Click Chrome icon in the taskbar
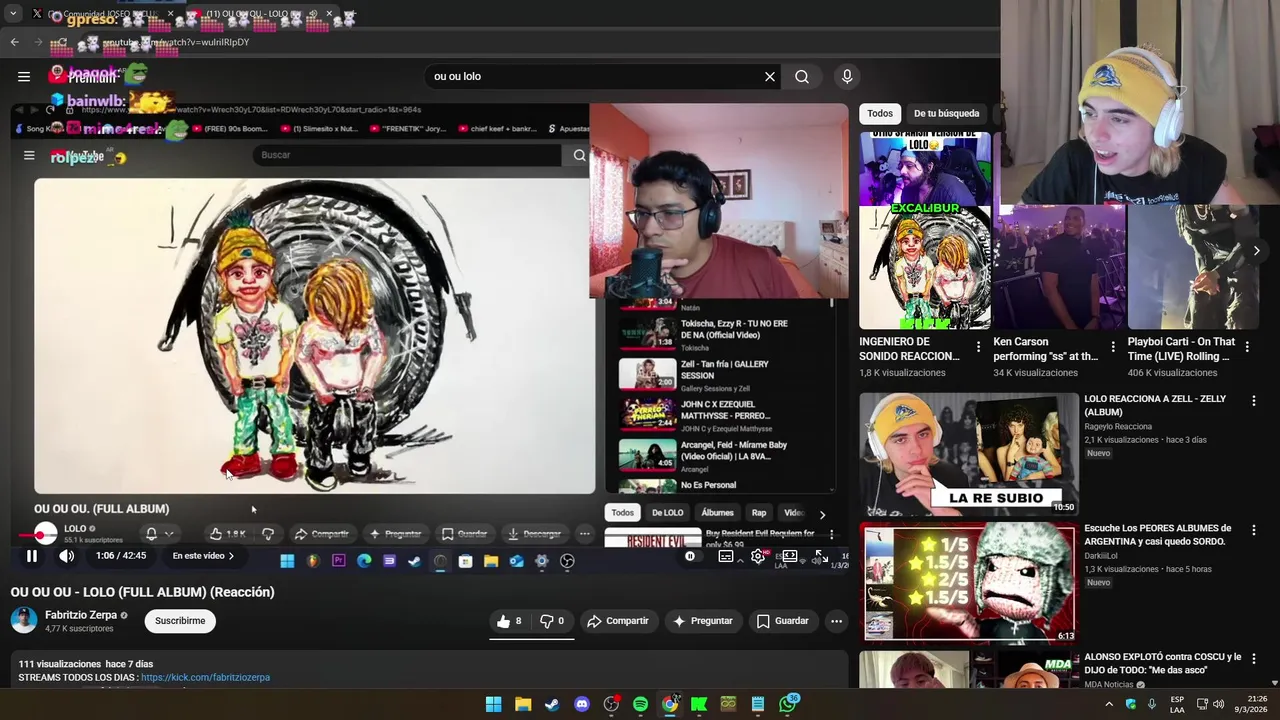 pos(670,704)
